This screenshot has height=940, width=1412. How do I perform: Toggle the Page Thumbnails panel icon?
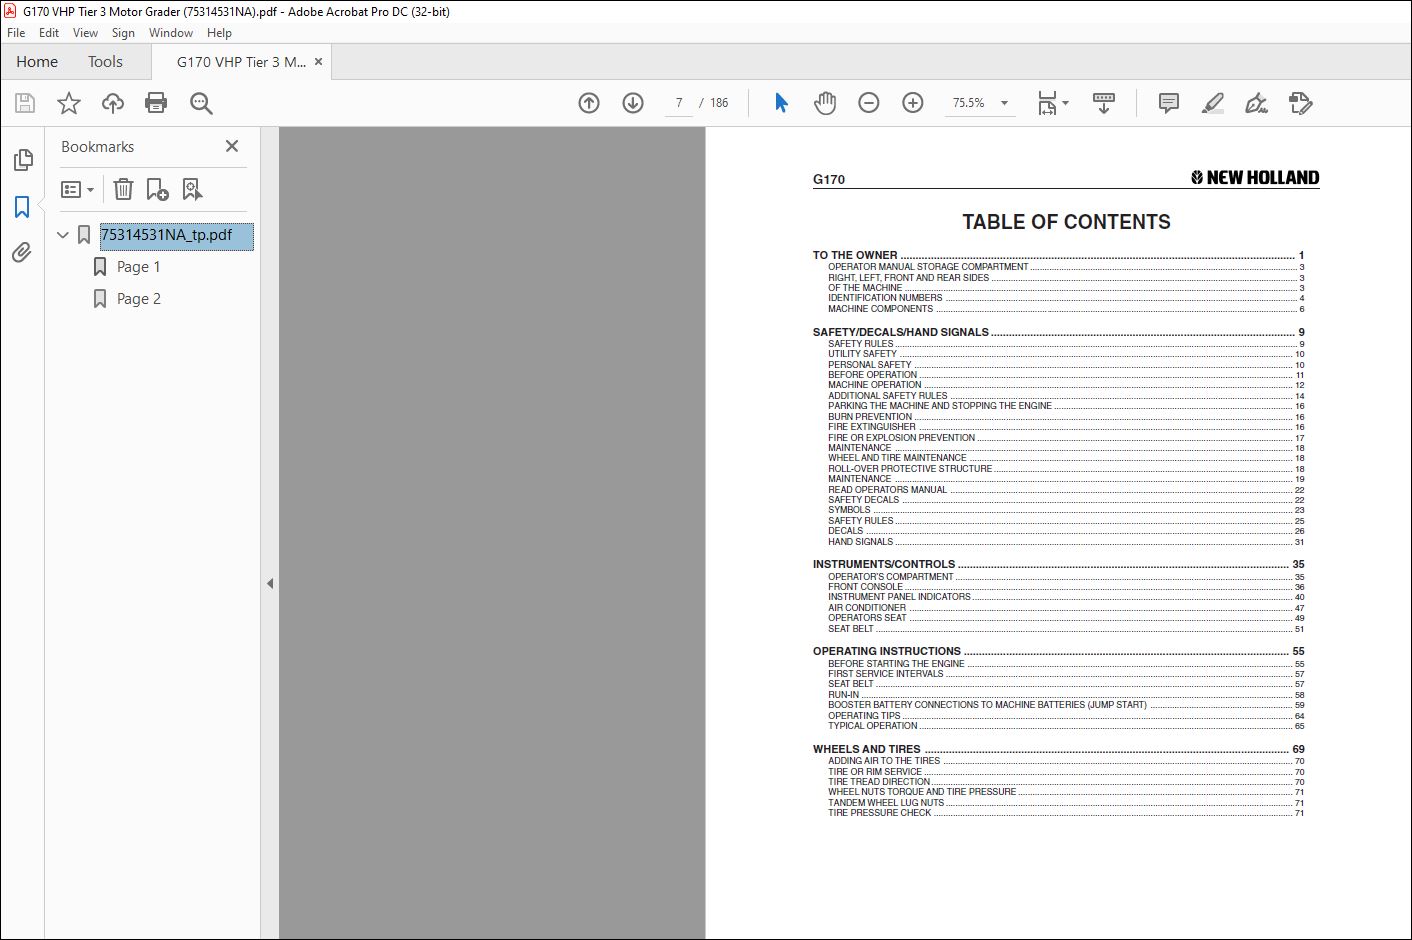point(22,160)
